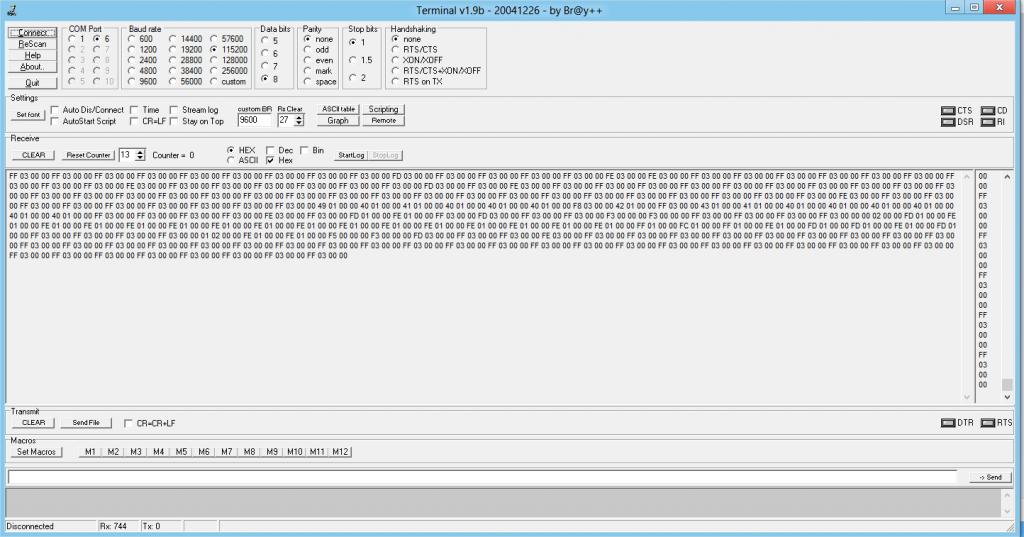
Task: Open the ASCII table window
Action: [339, 109]
